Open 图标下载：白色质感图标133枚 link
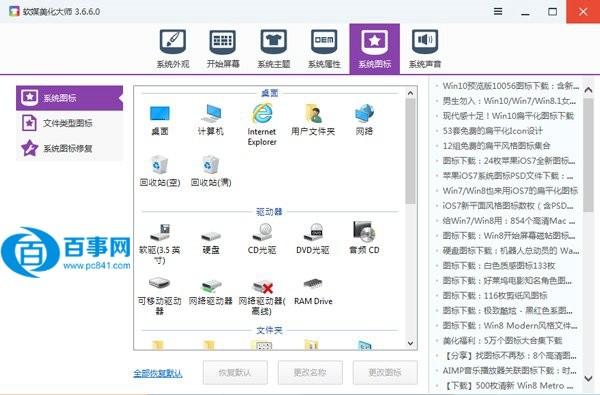600x395 pixels. (x=499, y=266)
